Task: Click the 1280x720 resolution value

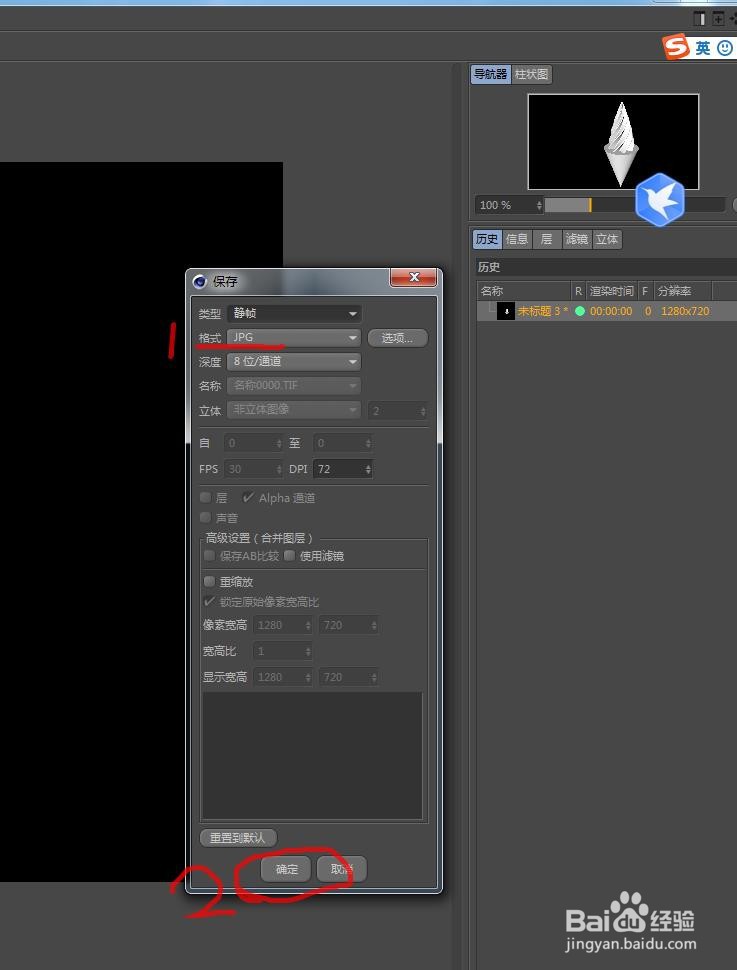Action: point(685,311)
